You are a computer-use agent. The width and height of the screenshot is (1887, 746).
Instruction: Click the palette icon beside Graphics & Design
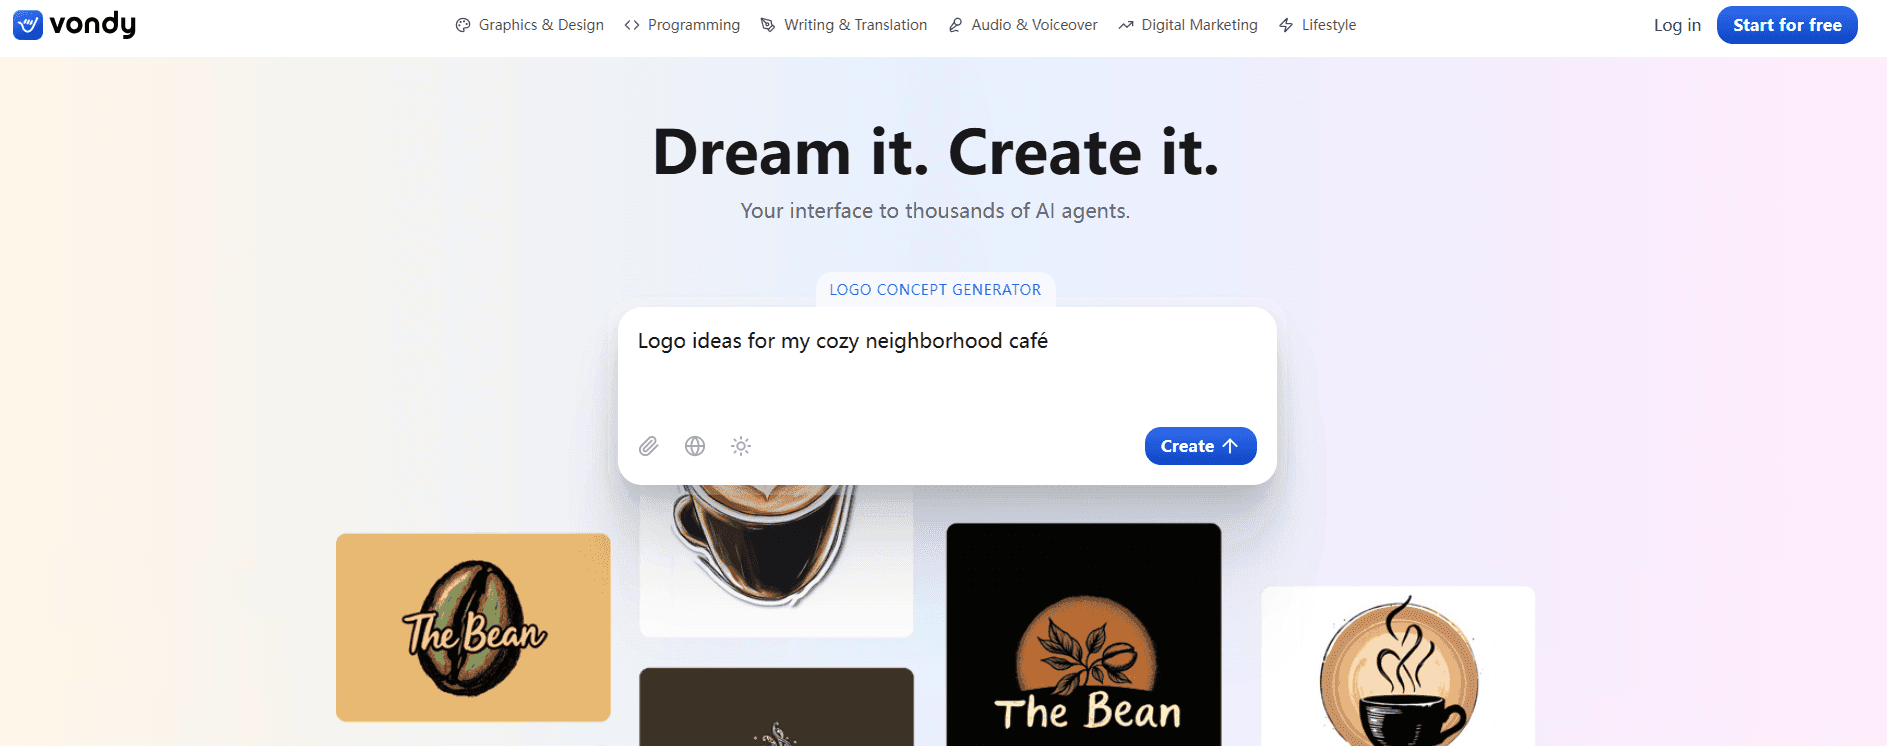click(463, 25)
